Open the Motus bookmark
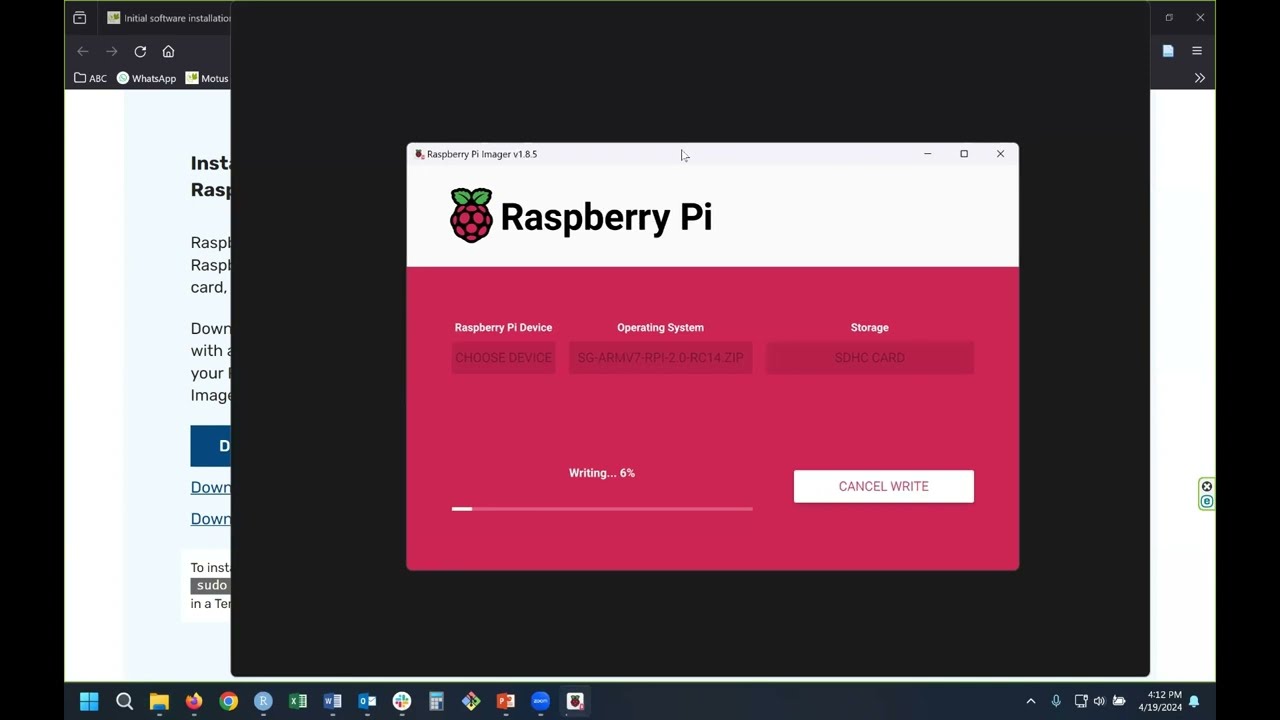Viewport: 1280px width, 720px height. [x=207, y=78]
